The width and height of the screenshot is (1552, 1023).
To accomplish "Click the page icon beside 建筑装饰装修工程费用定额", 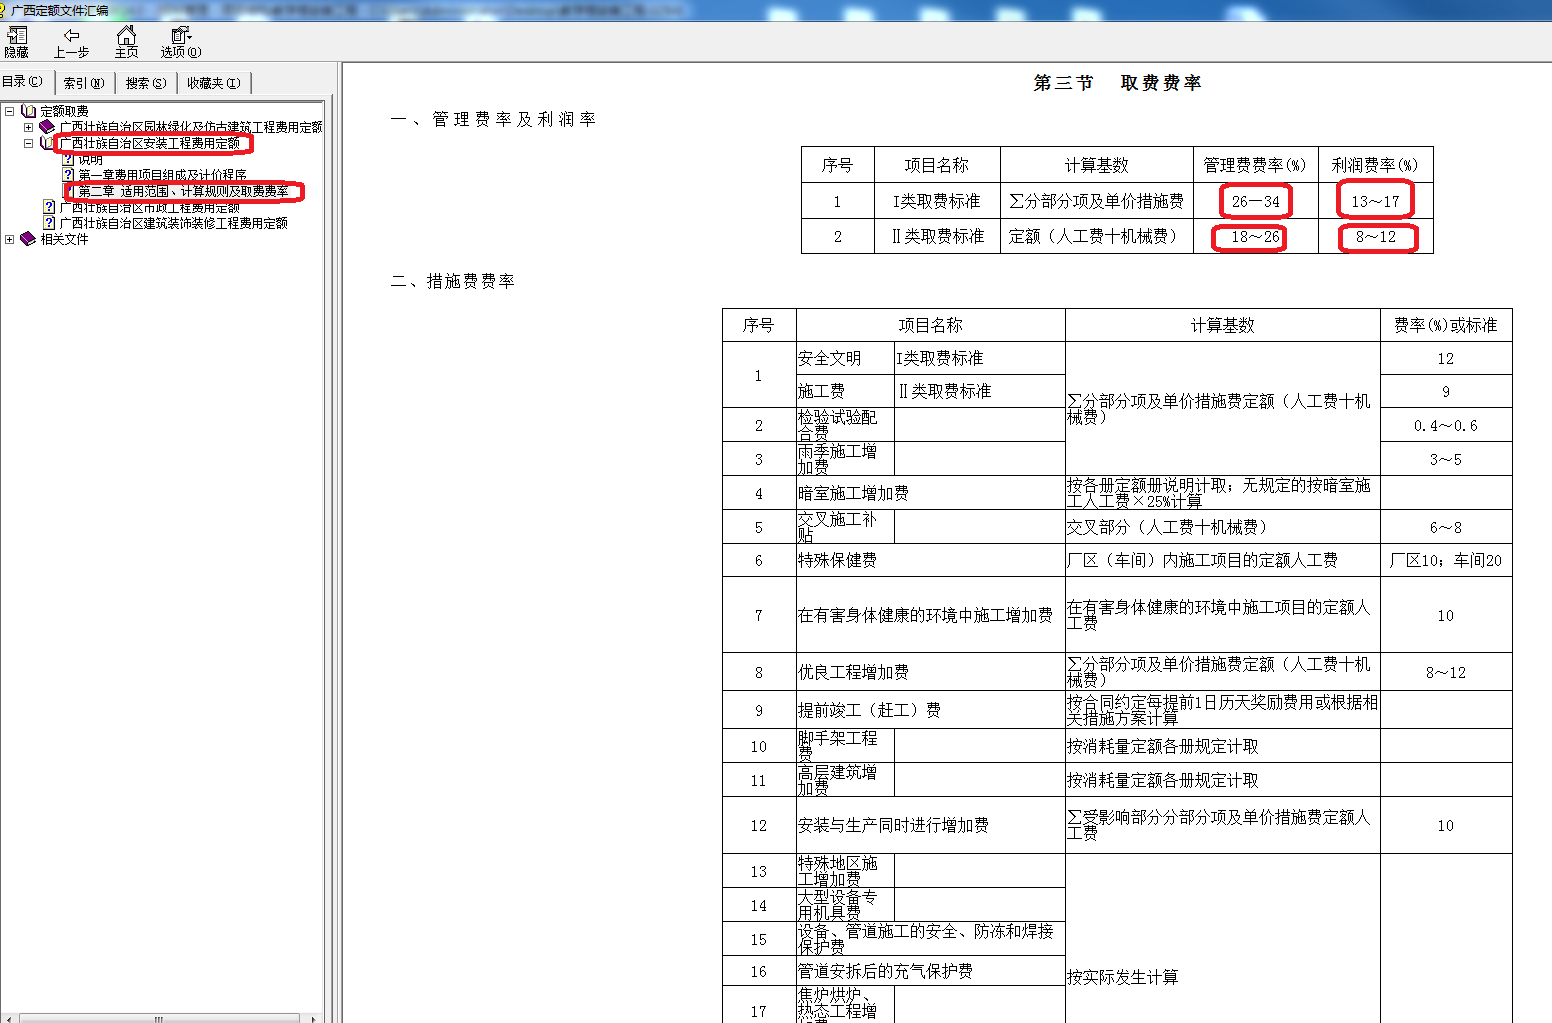I will 49,223.
